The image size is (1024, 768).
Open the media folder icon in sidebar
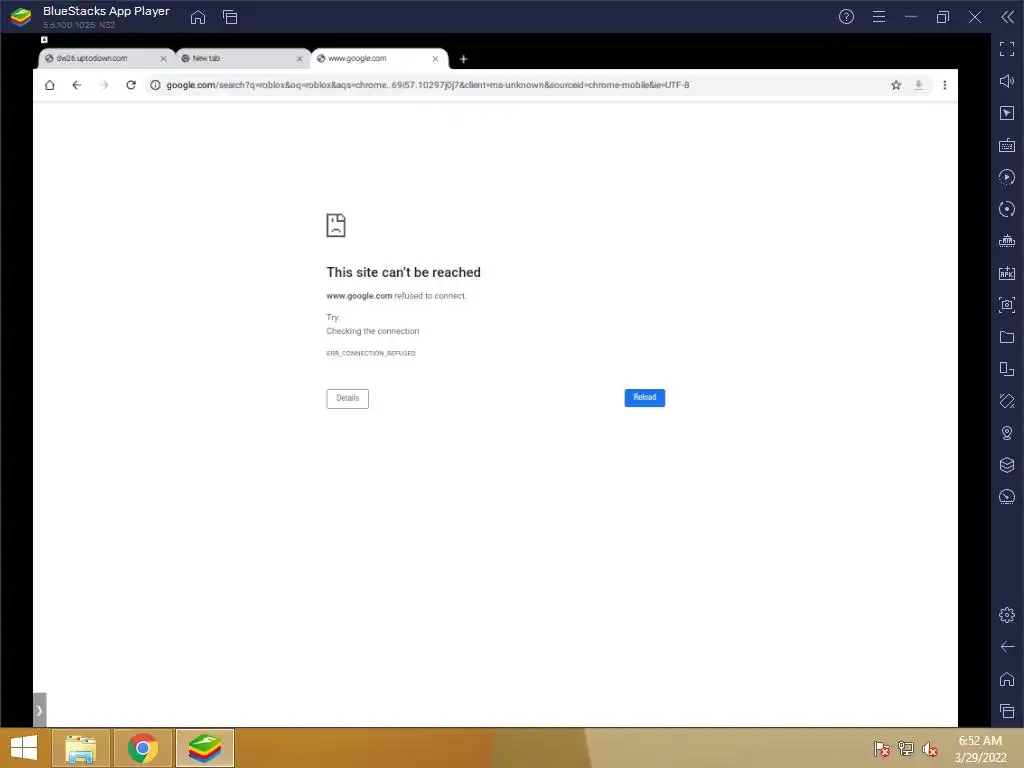click(1007, 337)
